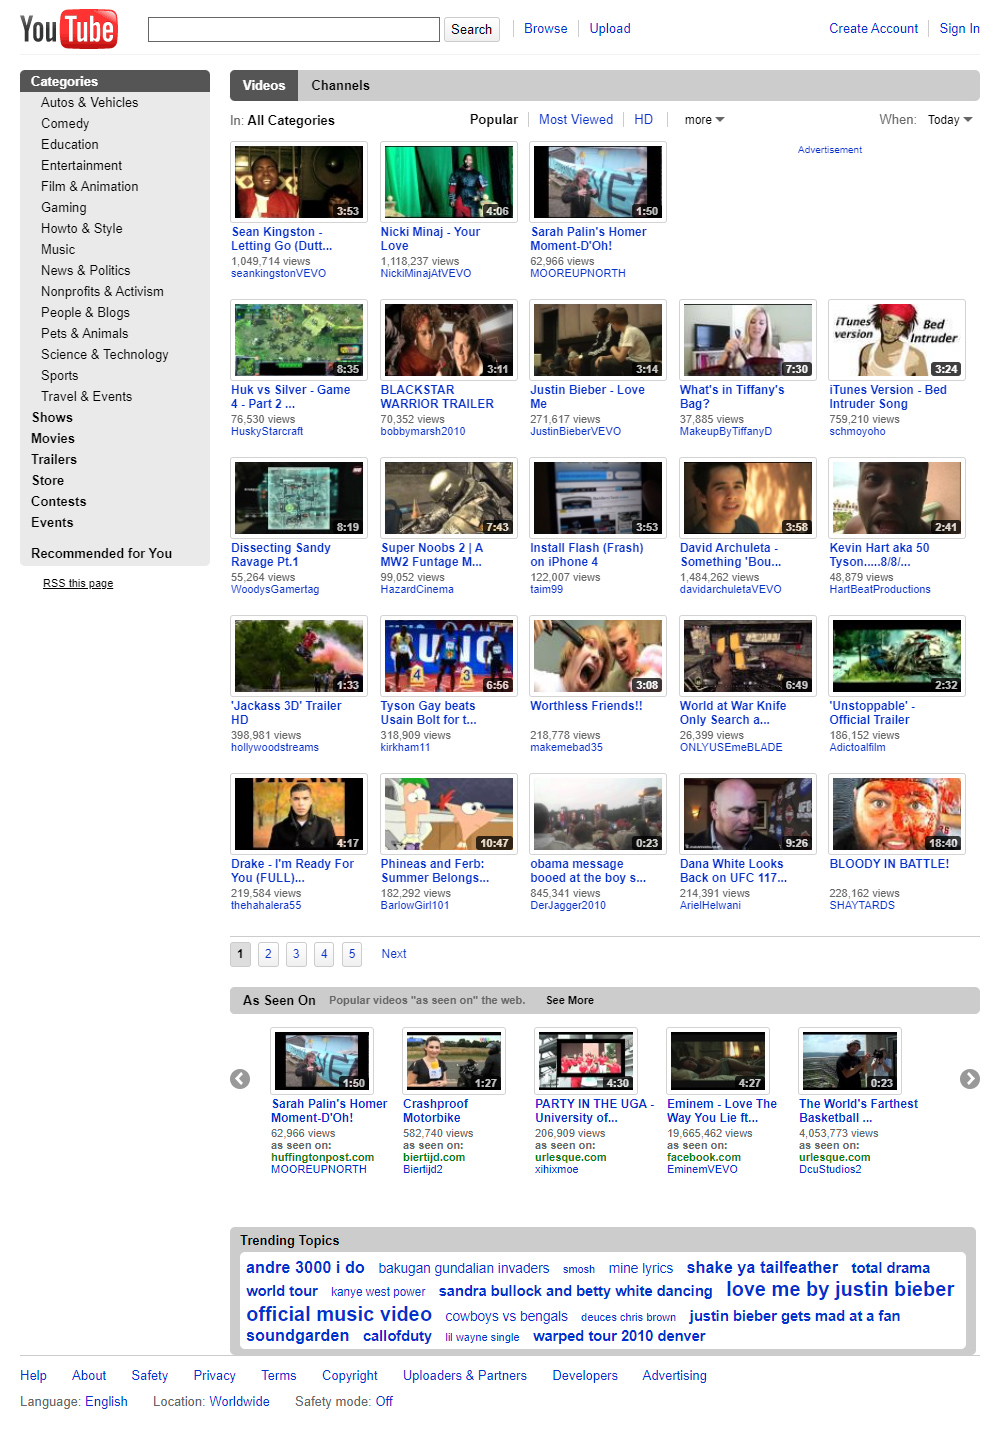Open Sean Kingston Letting Go video thumbnail
This screenshot has height=1430, width=1000.
(x=298, y=182)
